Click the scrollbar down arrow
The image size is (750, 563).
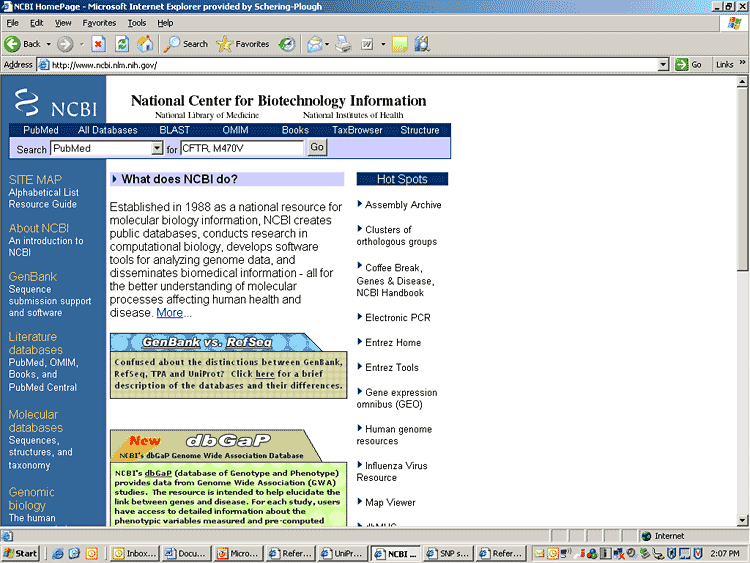742,520
